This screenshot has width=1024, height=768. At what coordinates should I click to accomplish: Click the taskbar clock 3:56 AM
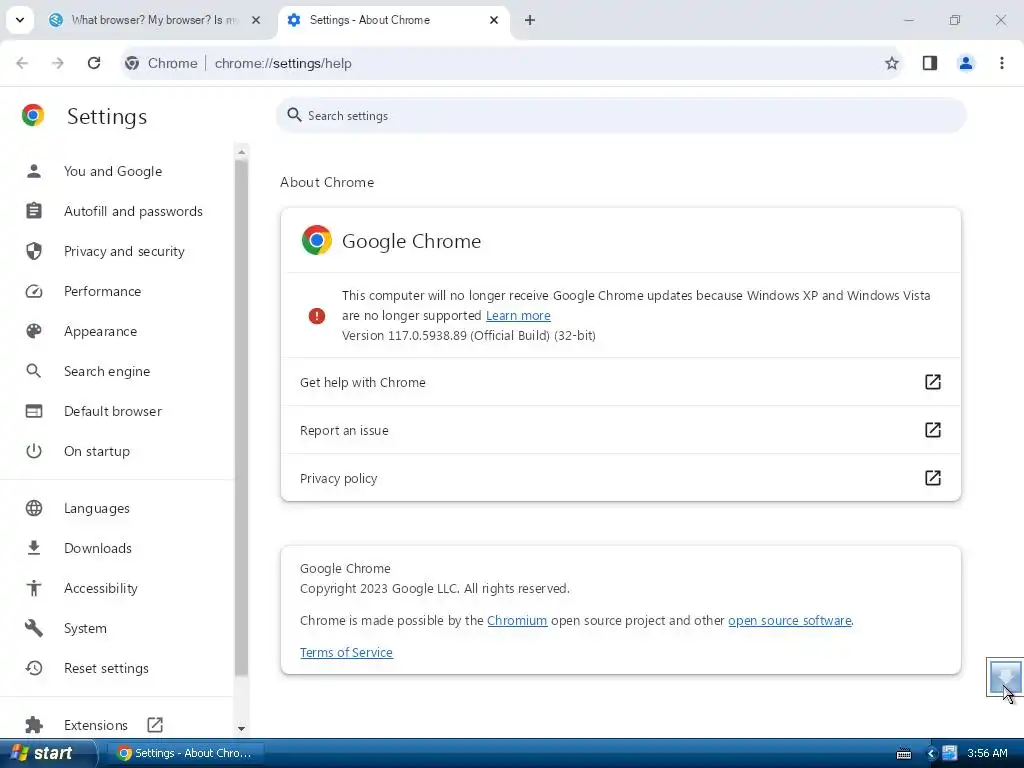987,754
